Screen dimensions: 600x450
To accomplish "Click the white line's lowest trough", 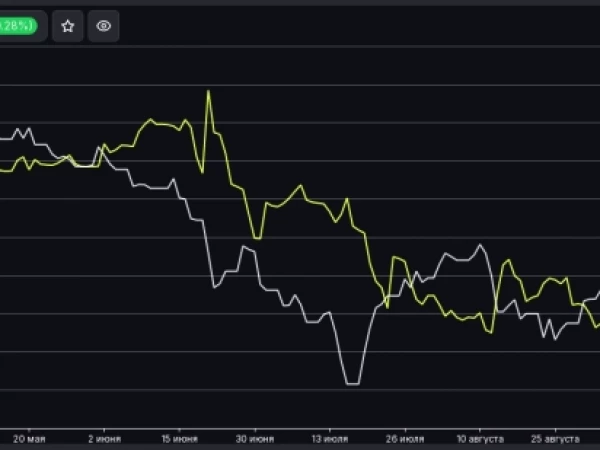I will (x=352, y=383).
